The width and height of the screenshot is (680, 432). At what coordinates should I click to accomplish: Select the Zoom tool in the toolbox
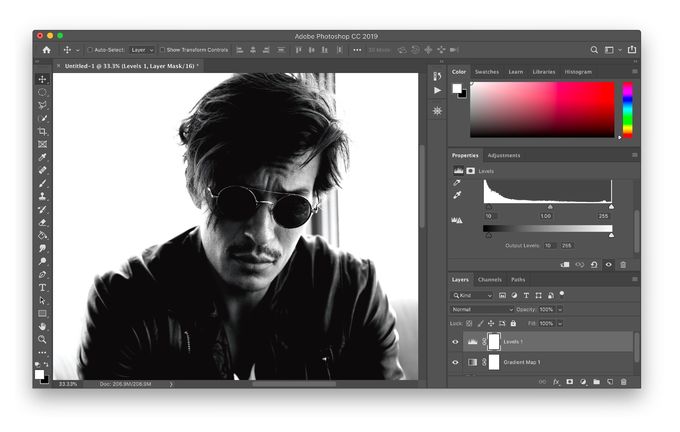point(42,339)
